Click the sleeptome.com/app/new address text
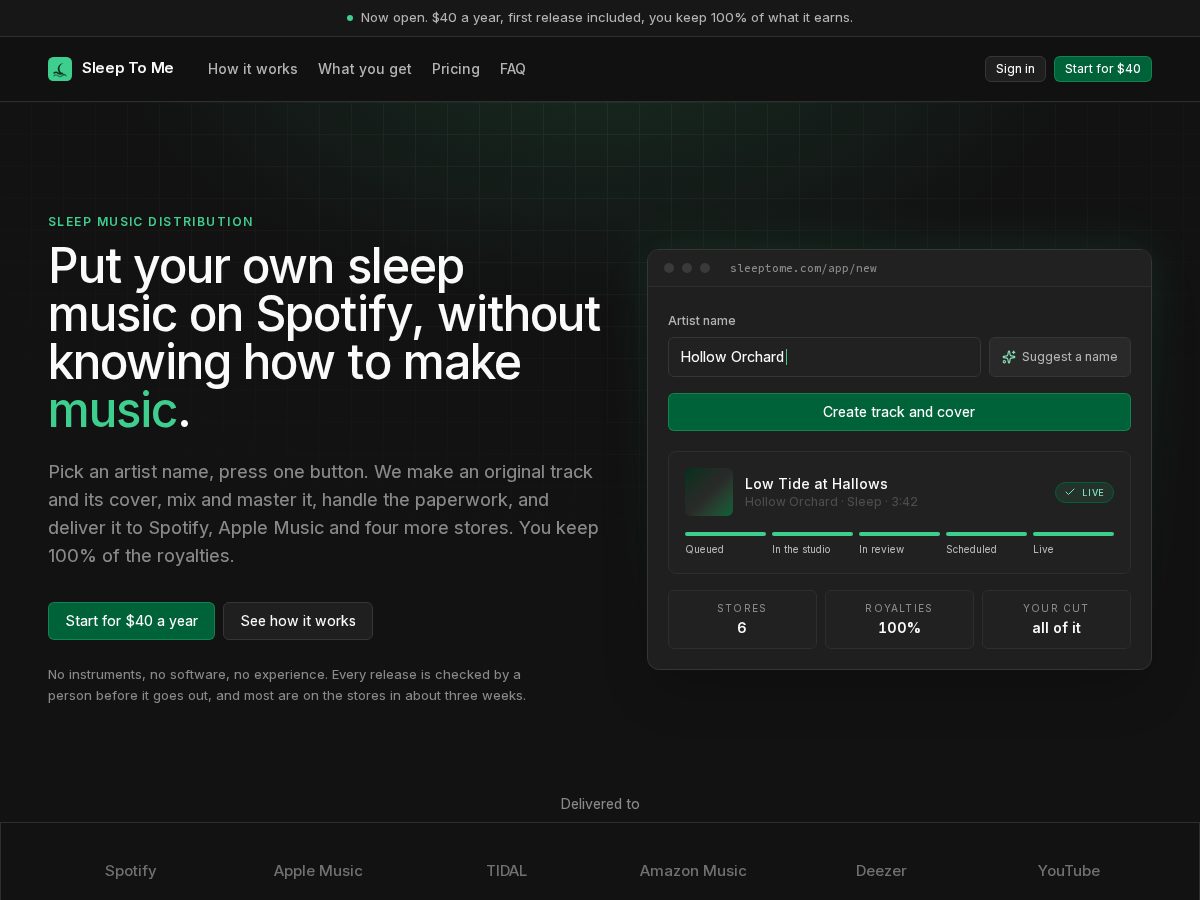This screenshot has width=1200, height=900. point(803,268)
